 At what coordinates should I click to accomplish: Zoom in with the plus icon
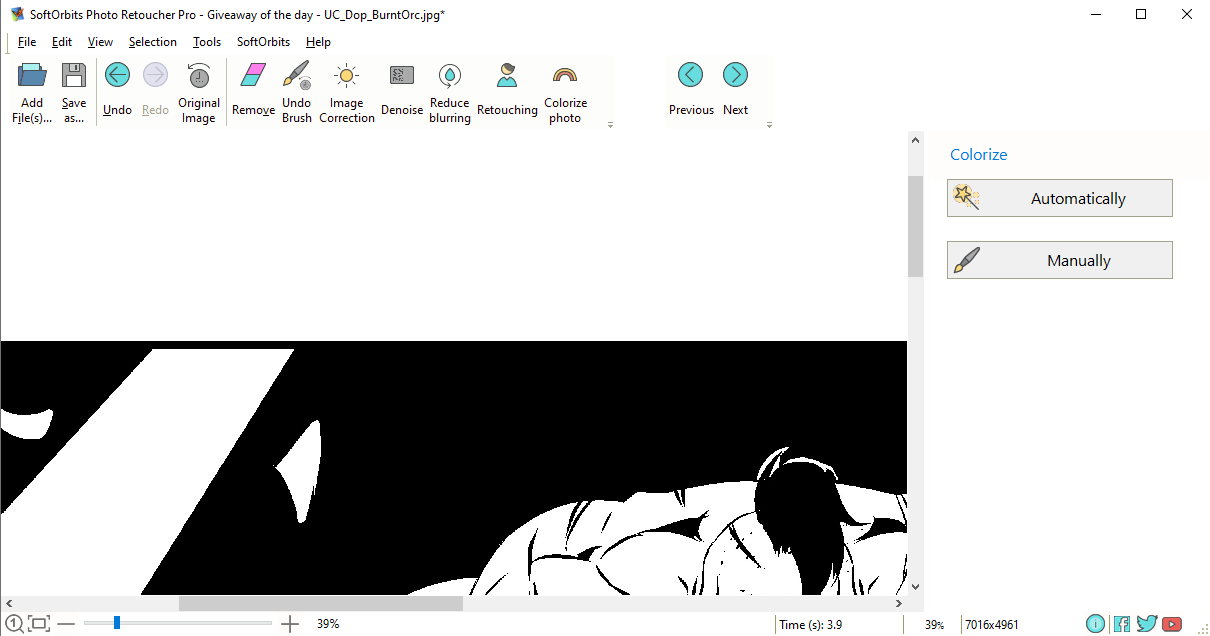pyautogui.click(x=290, y=624)
